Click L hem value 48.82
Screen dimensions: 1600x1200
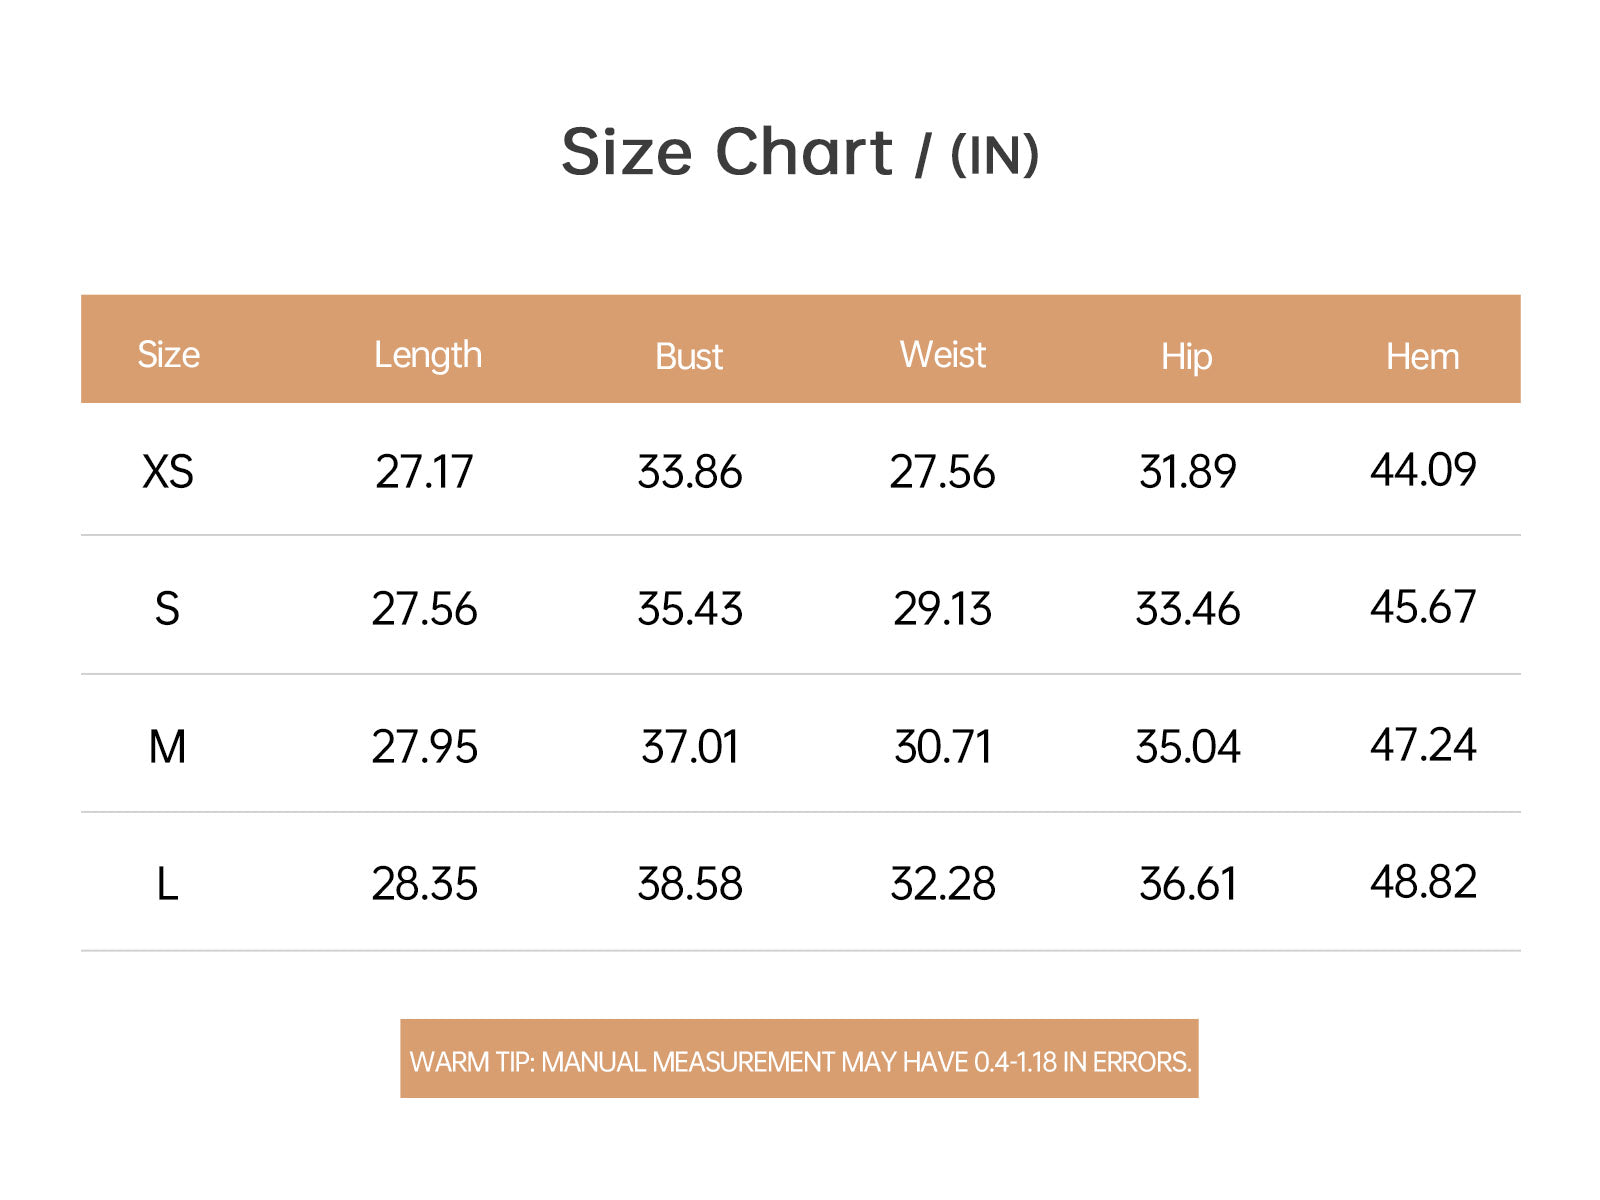pyautogui.click(x=1423, y=882)
